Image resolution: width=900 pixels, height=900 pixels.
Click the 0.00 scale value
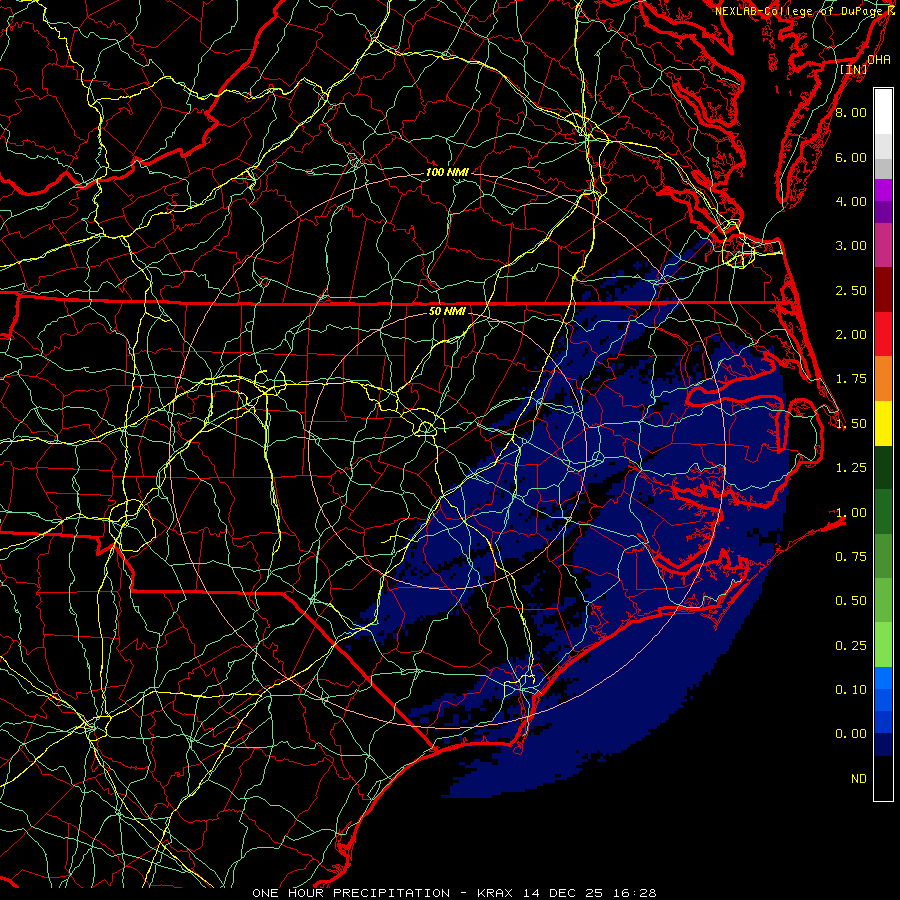[x=851, y=734]
